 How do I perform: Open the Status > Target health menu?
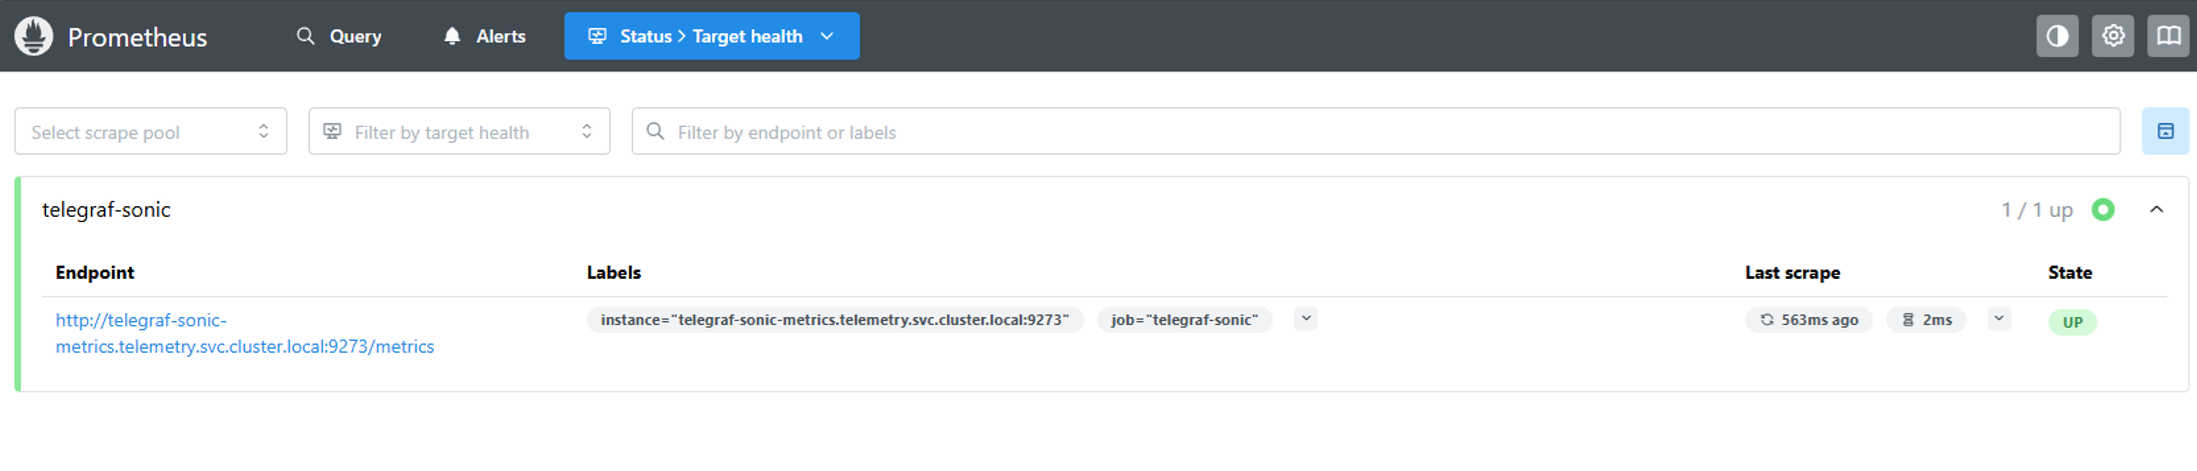[712, 36]
